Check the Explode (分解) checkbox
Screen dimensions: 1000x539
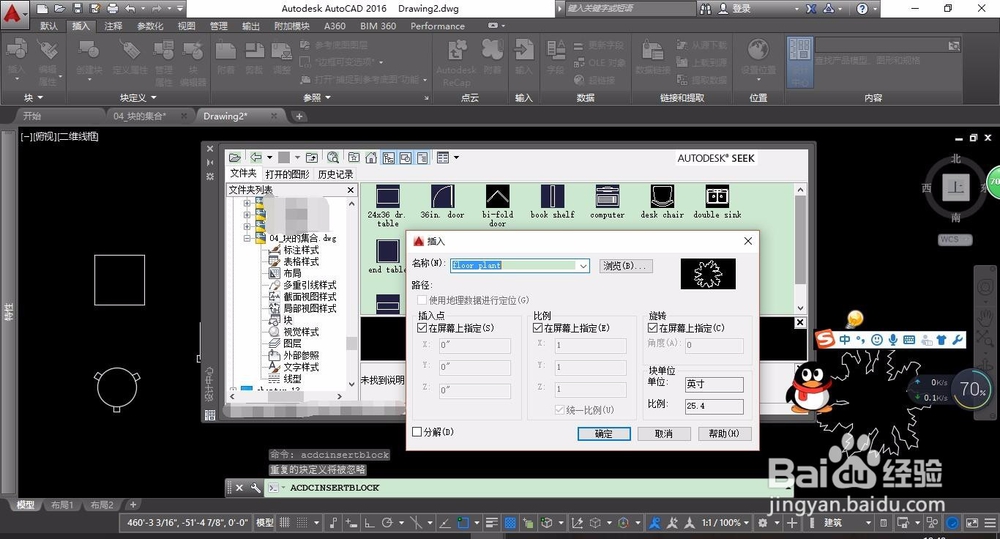[x=417, y=432]
